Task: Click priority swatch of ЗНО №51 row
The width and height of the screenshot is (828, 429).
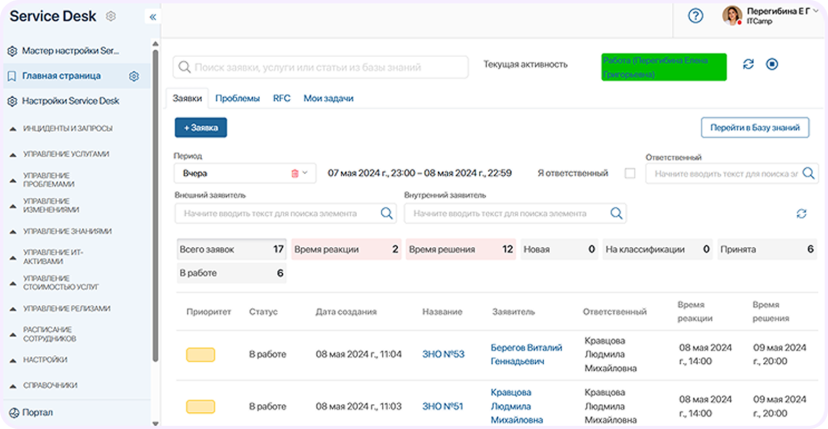Action: tap(200, 406)
